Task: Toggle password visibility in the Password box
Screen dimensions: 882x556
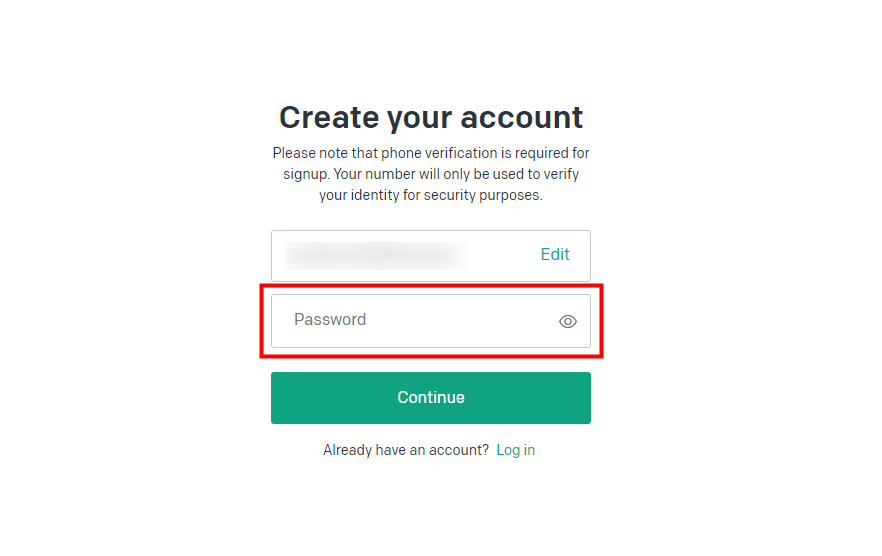Action: 568,321
